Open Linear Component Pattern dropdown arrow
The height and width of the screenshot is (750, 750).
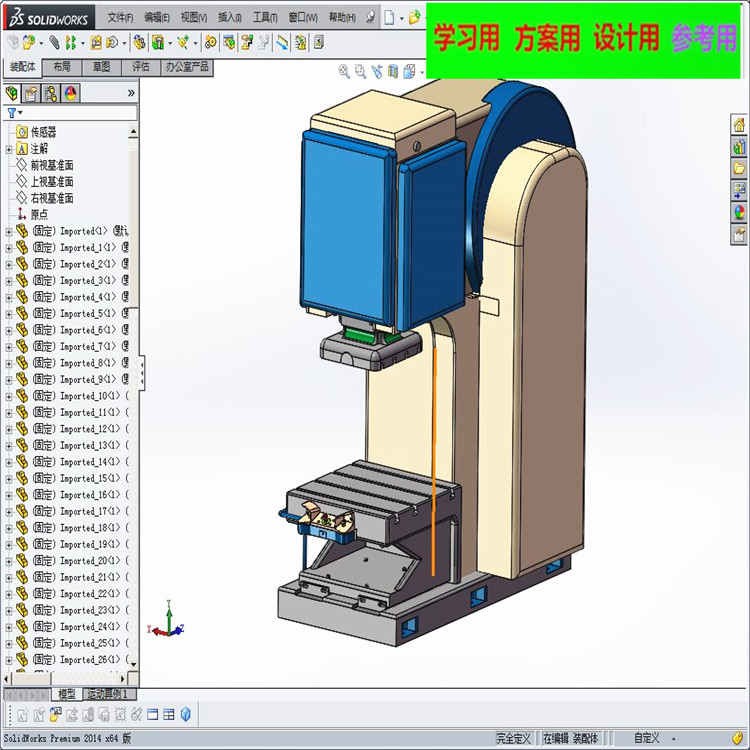82,44
